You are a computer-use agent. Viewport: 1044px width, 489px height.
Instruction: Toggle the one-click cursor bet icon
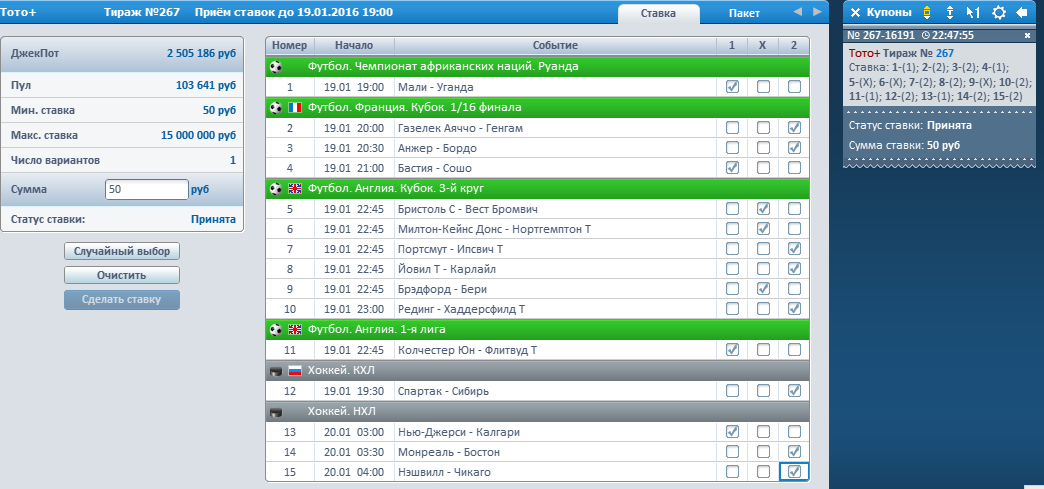(x=973, y=13)
